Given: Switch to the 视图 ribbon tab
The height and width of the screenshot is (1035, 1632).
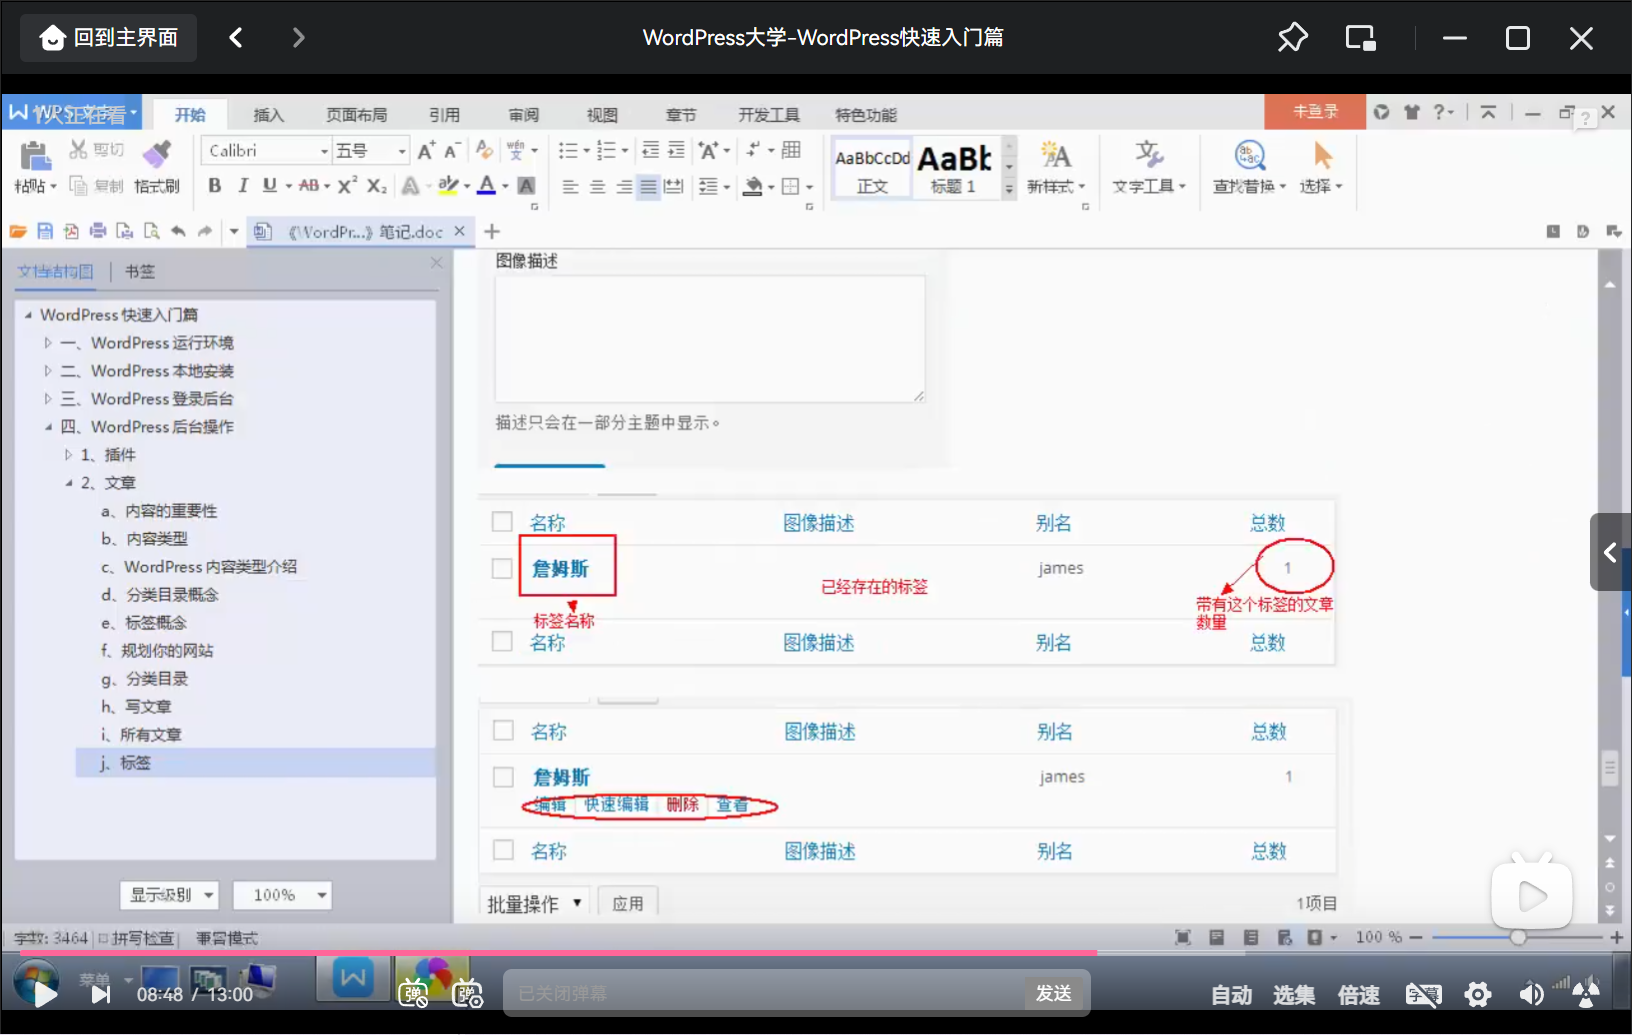Looking at the screenshot, I should click(602, 115).
